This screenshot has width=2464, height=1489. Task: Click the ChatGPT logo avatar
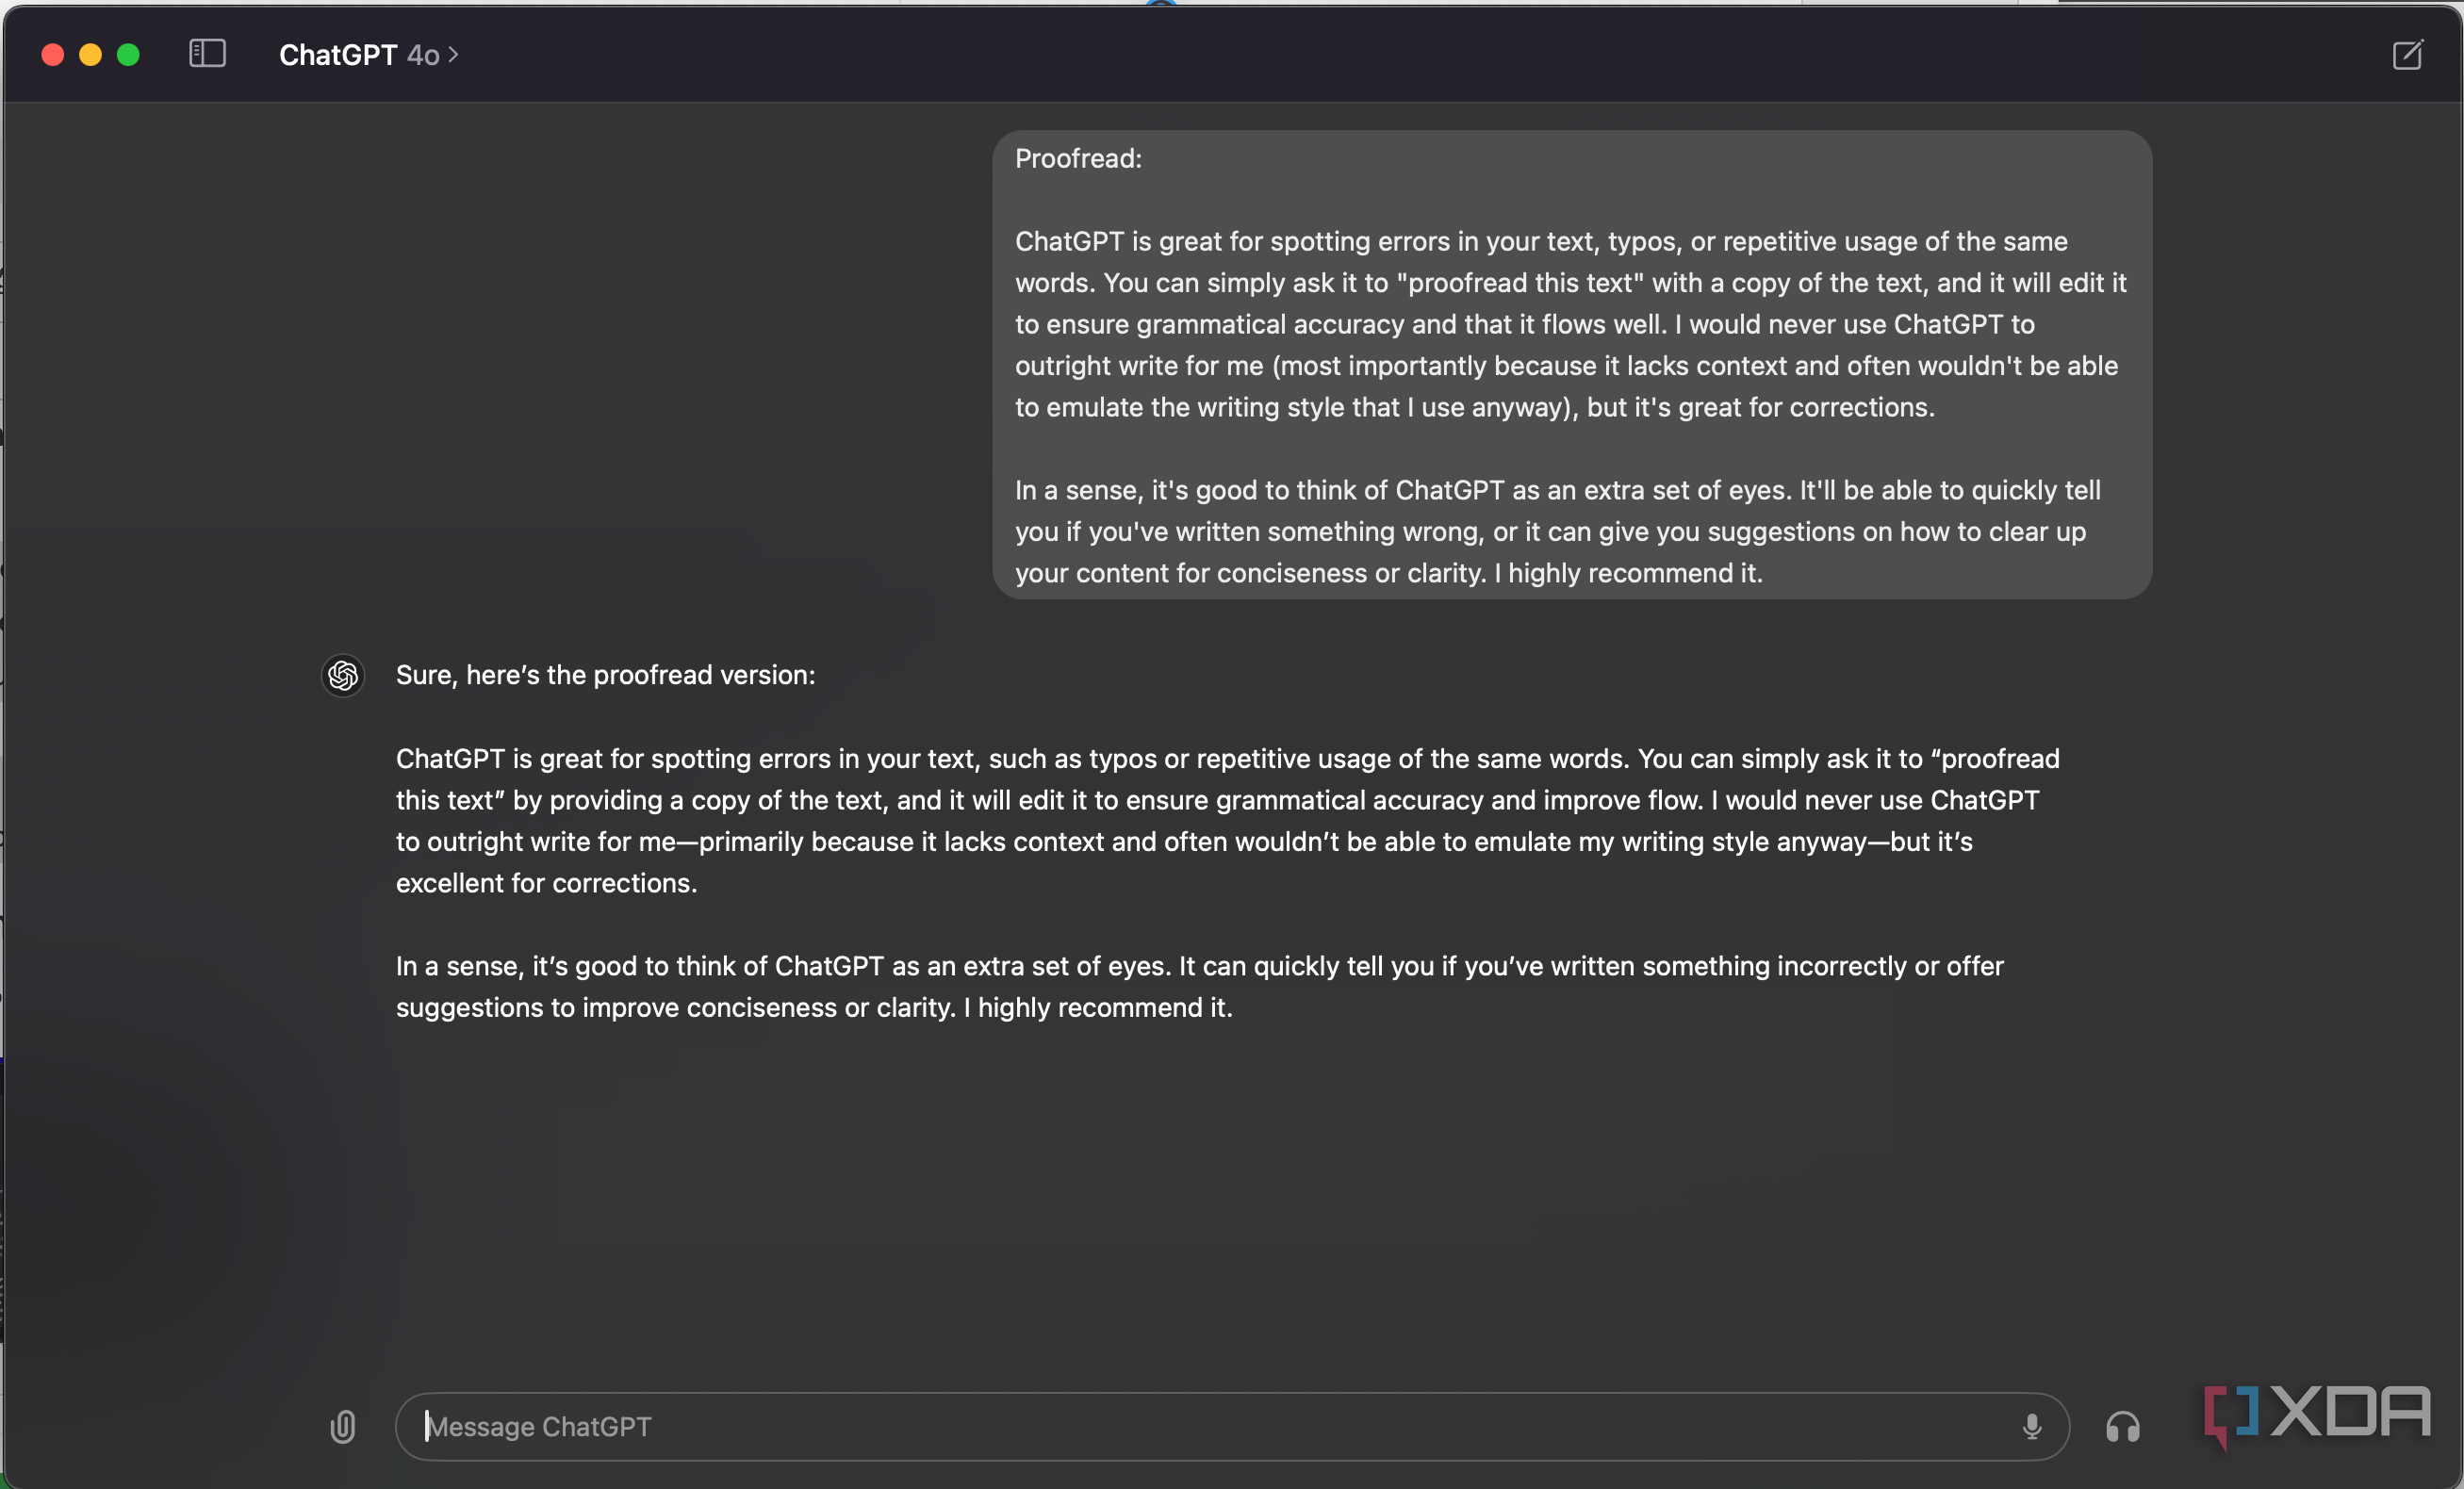[343, 675]
